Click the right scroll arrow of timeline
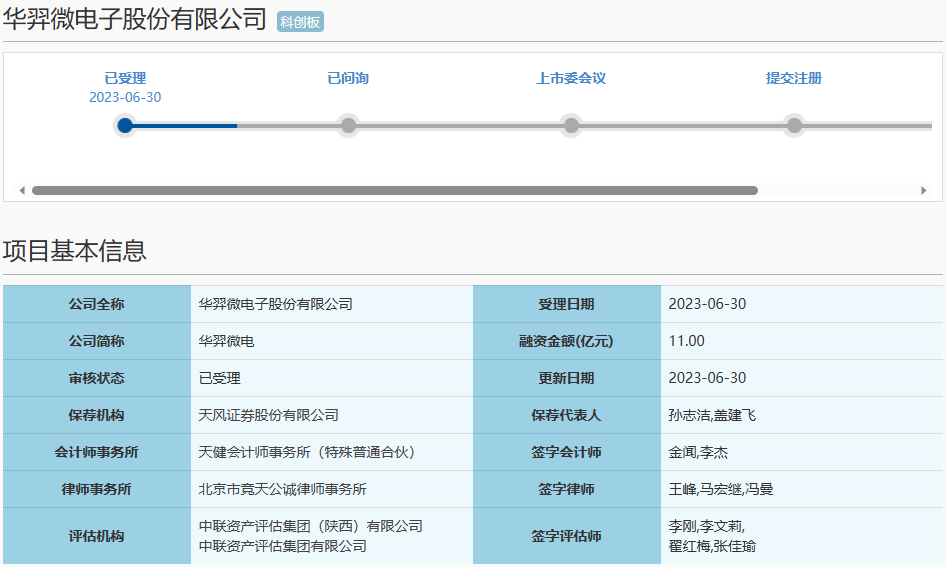 point(923,191)
